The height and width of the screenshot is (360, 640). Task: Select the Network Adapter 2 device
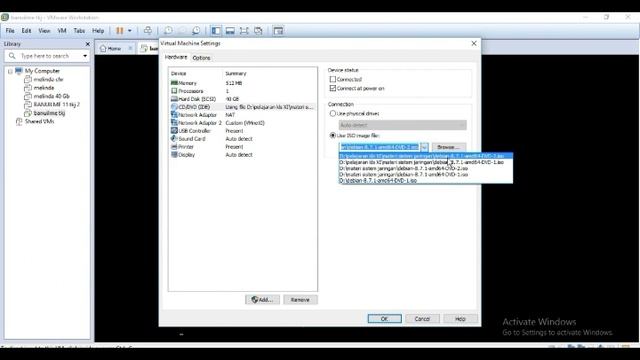pyautogui.click(x=242, y=123)
